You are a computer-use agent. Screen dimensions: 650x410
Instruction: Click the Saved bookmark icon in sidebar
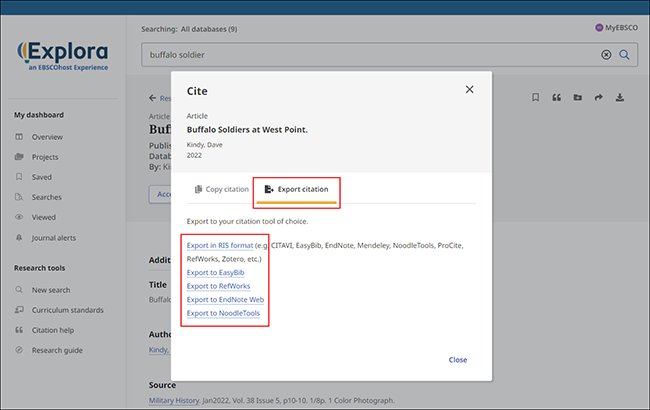(x=19, y=177)
